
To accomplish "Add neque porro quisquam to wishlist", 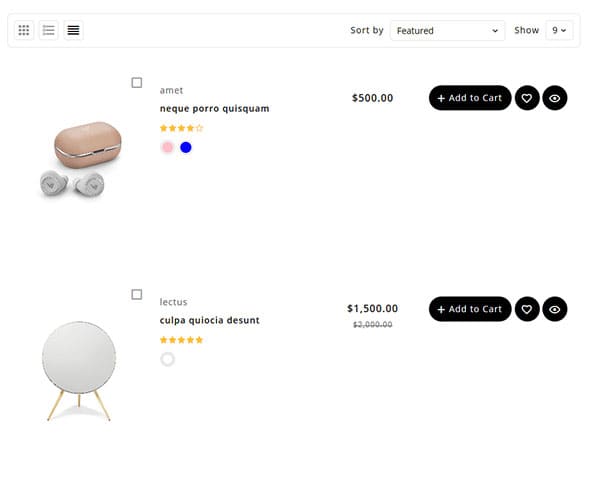I will click(x=527, y=98).
